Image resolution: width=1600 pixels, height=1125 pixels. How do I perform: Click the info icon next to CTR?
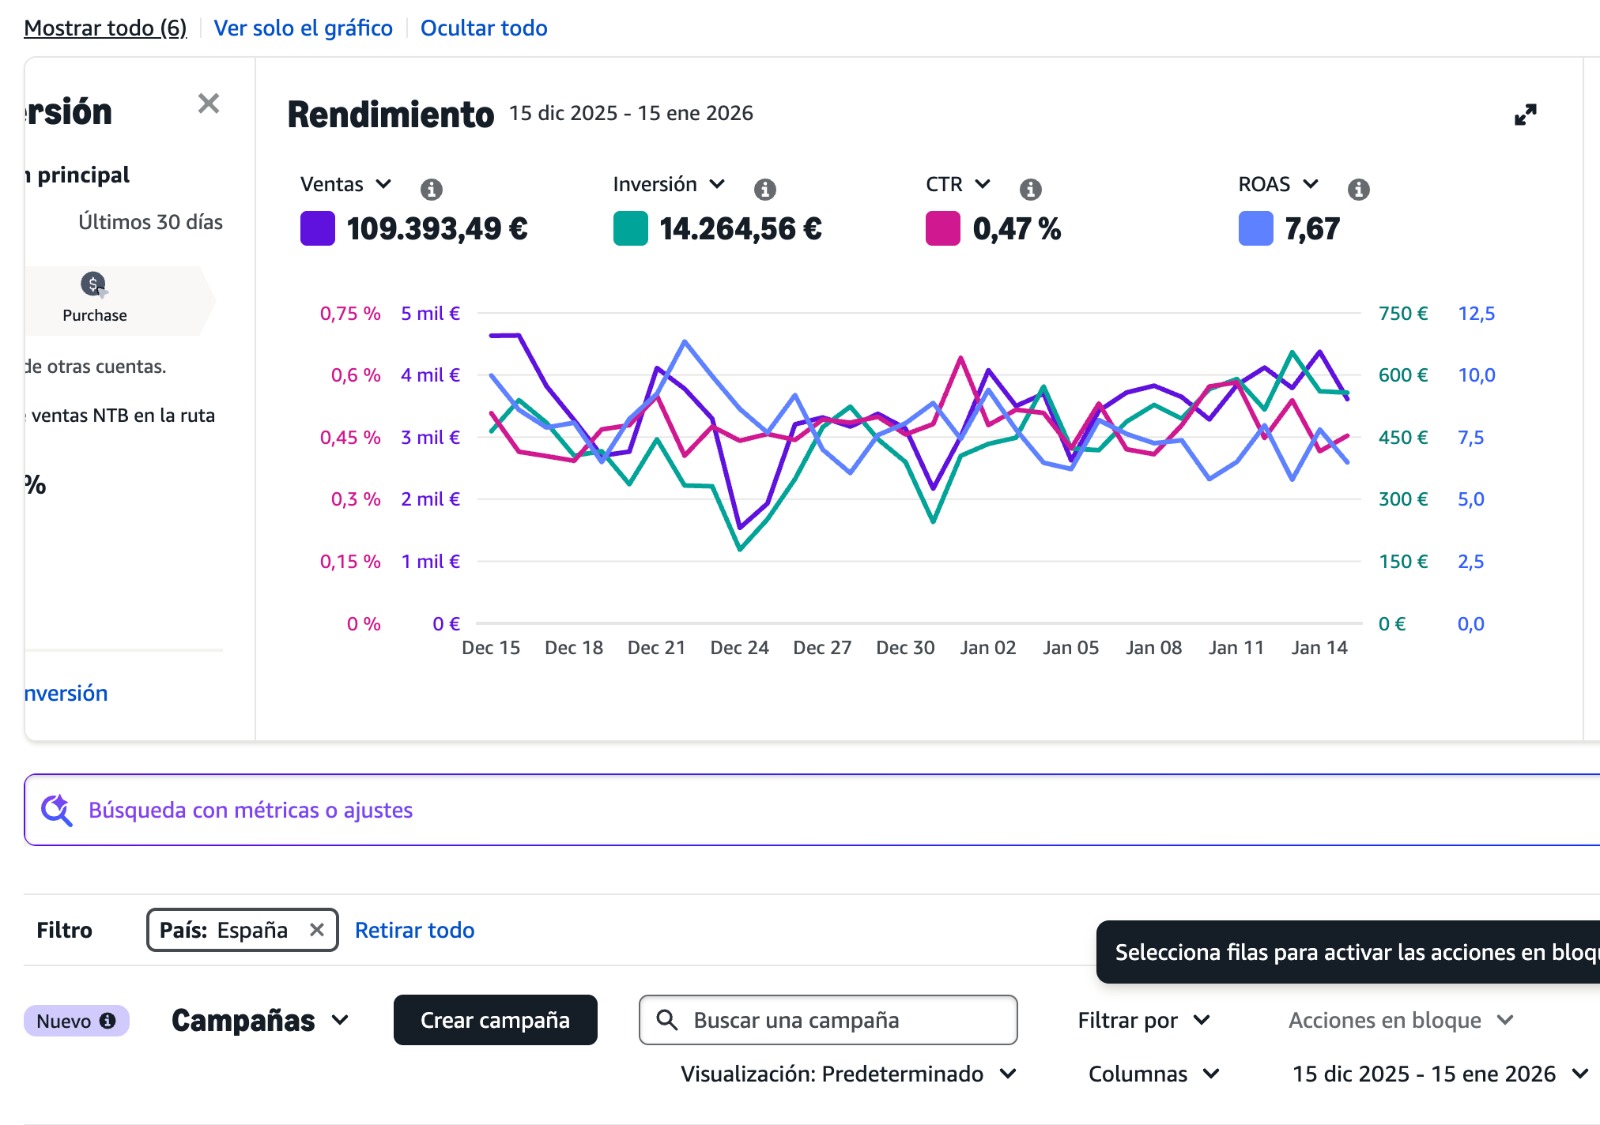point(1030,189)
